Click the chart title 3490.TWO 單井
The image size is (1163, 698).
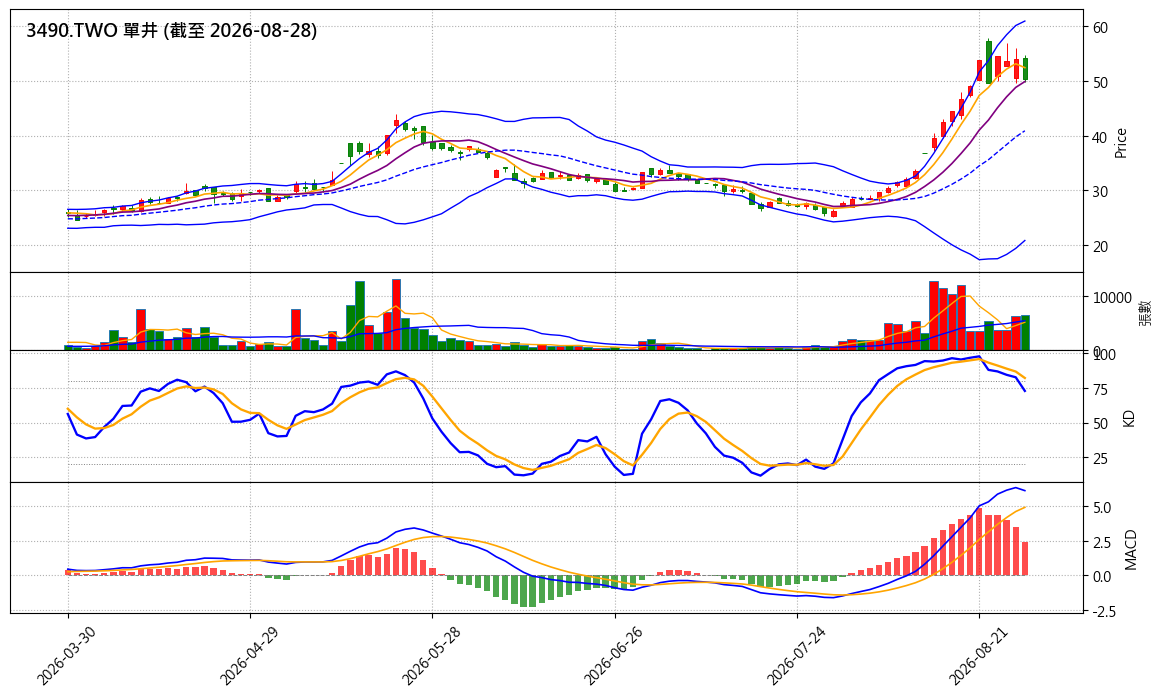171,30
